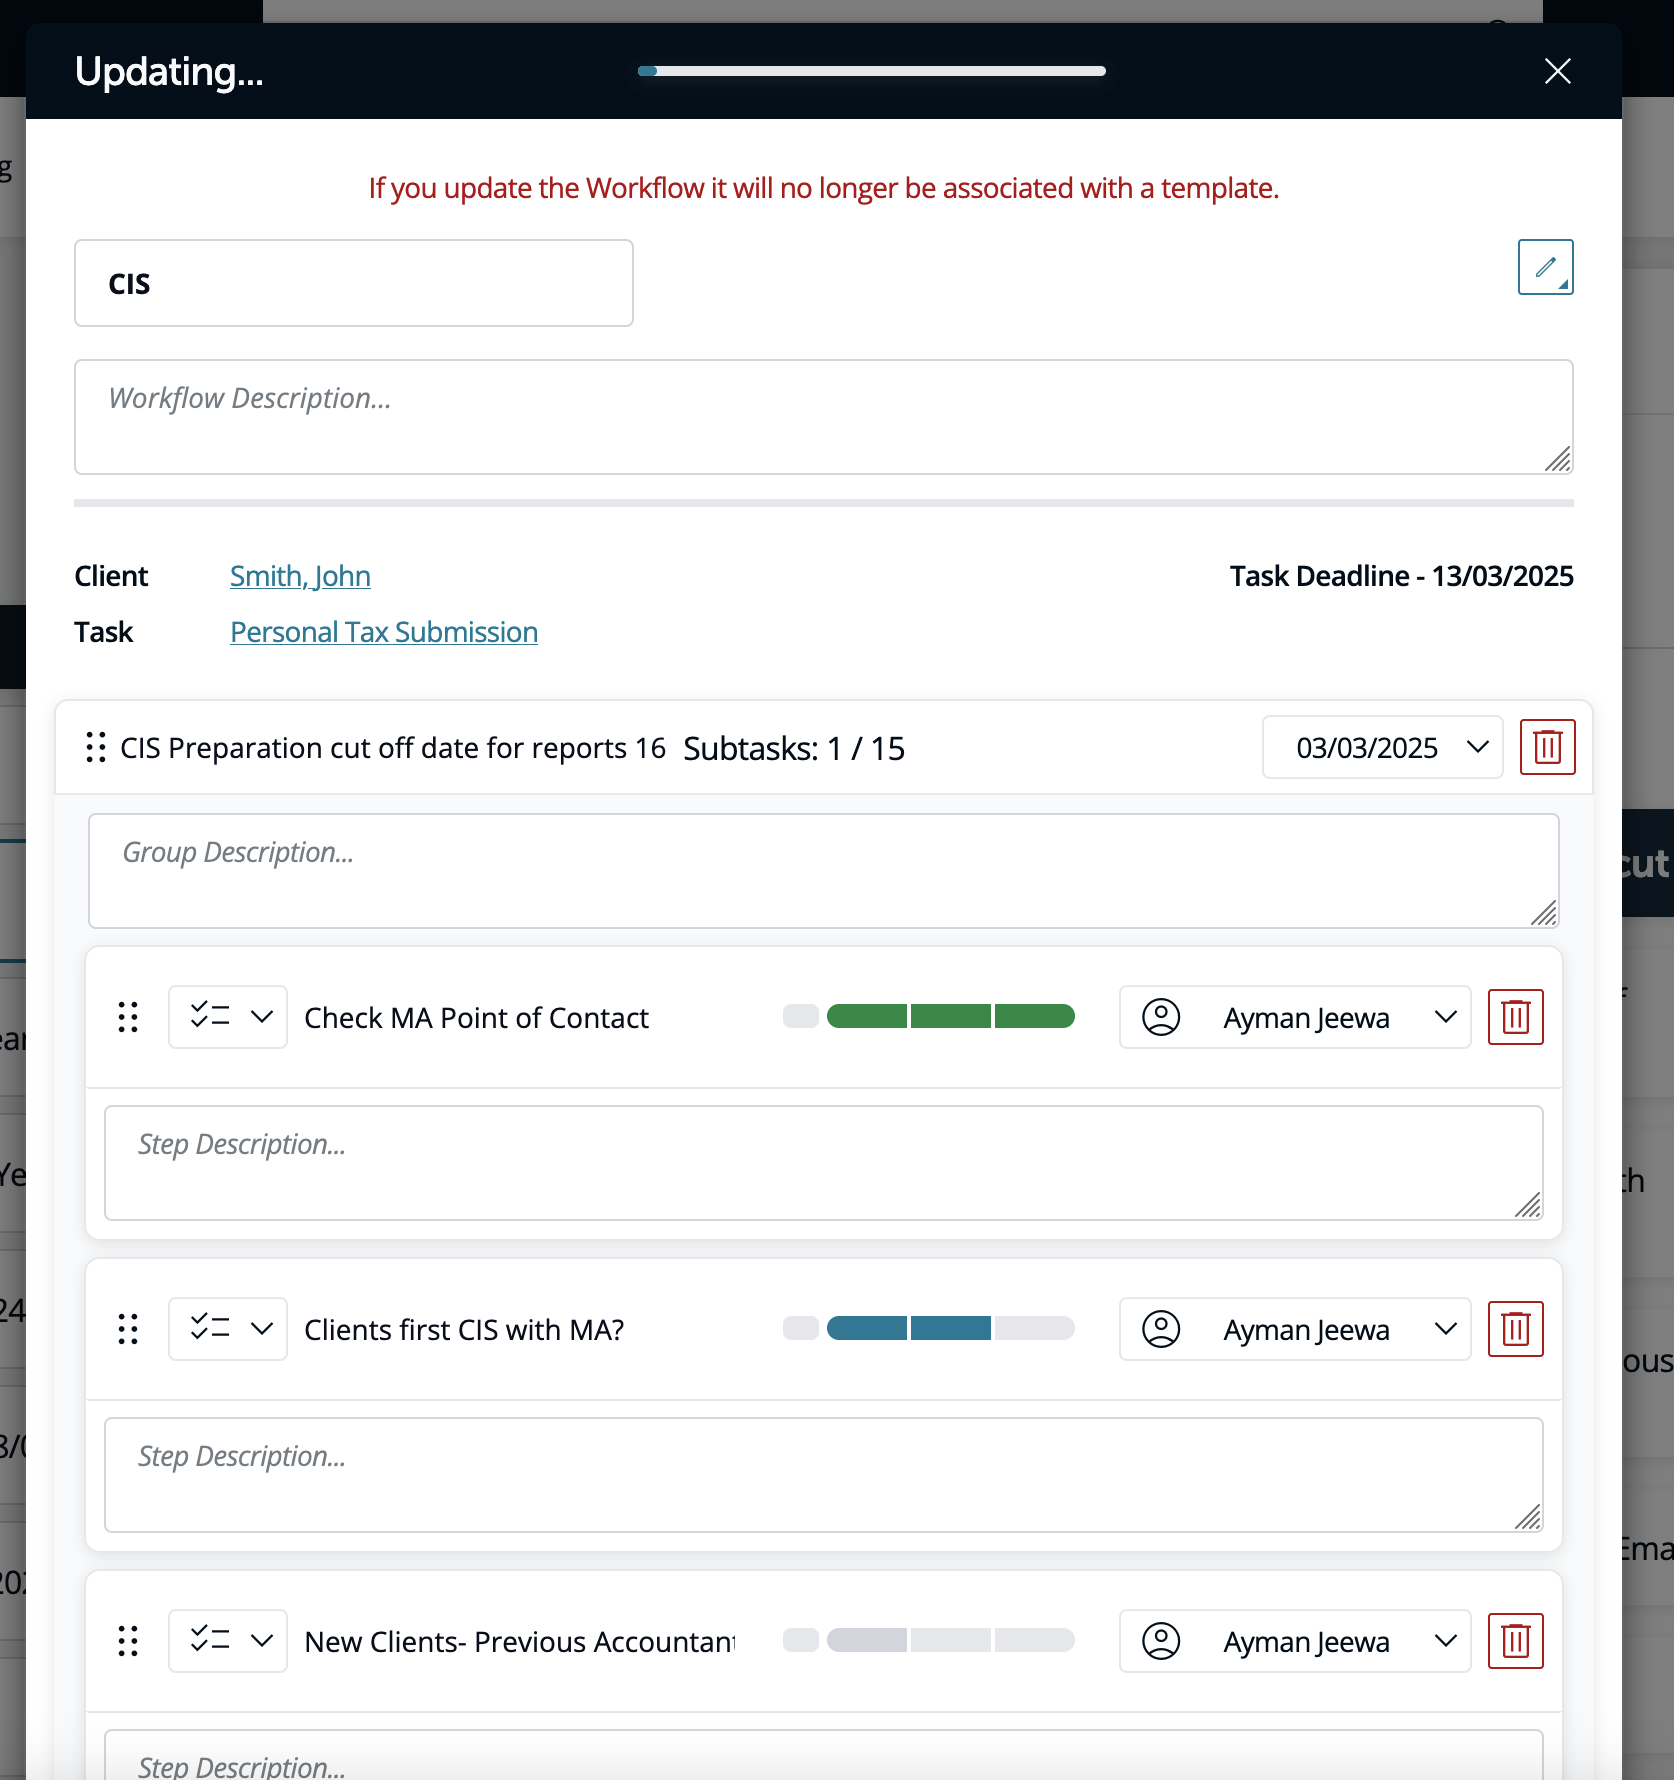Image resolution: width=1674 pixels, height=1780 pixels.
Task: Click drag handle for Check MA Point of Contact
Action: [128, 1017]
